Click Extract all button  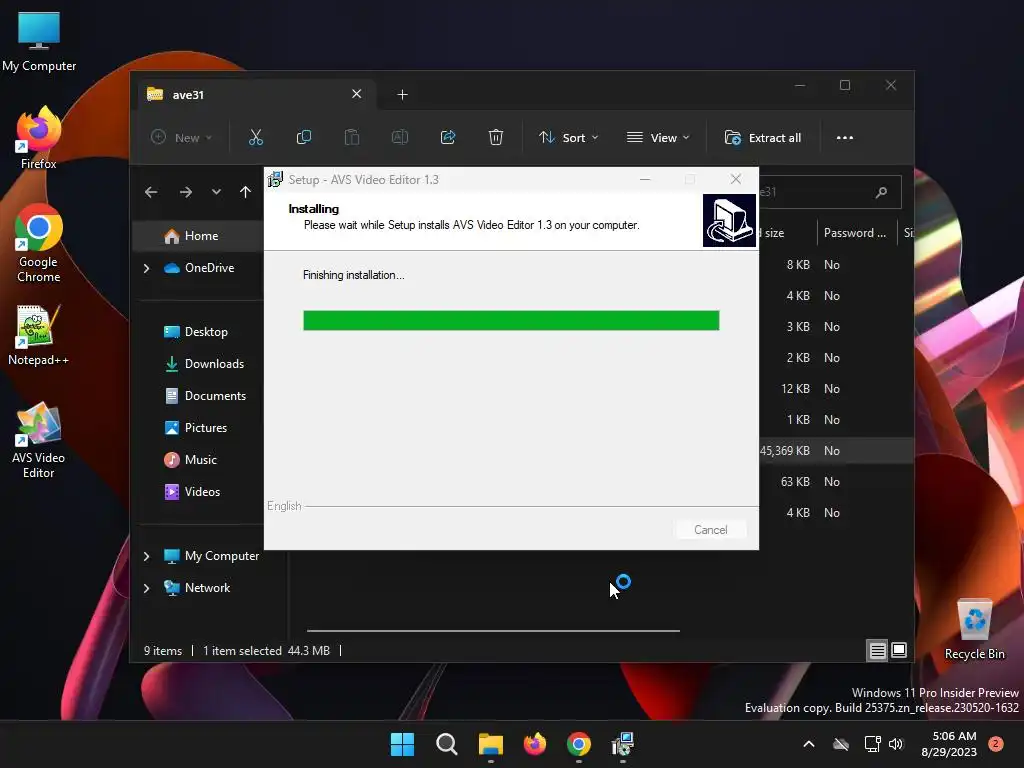pyautogui.click(x=763, y=138)
